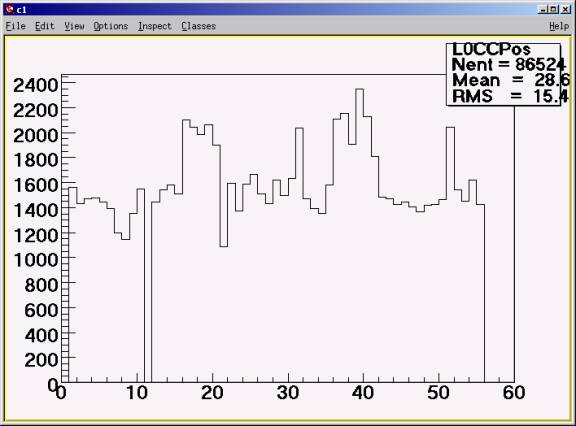Click the Nent = 86524 entry line
Image resolution: width=576 pixels, height=426 pixels.
coord(508,65)
